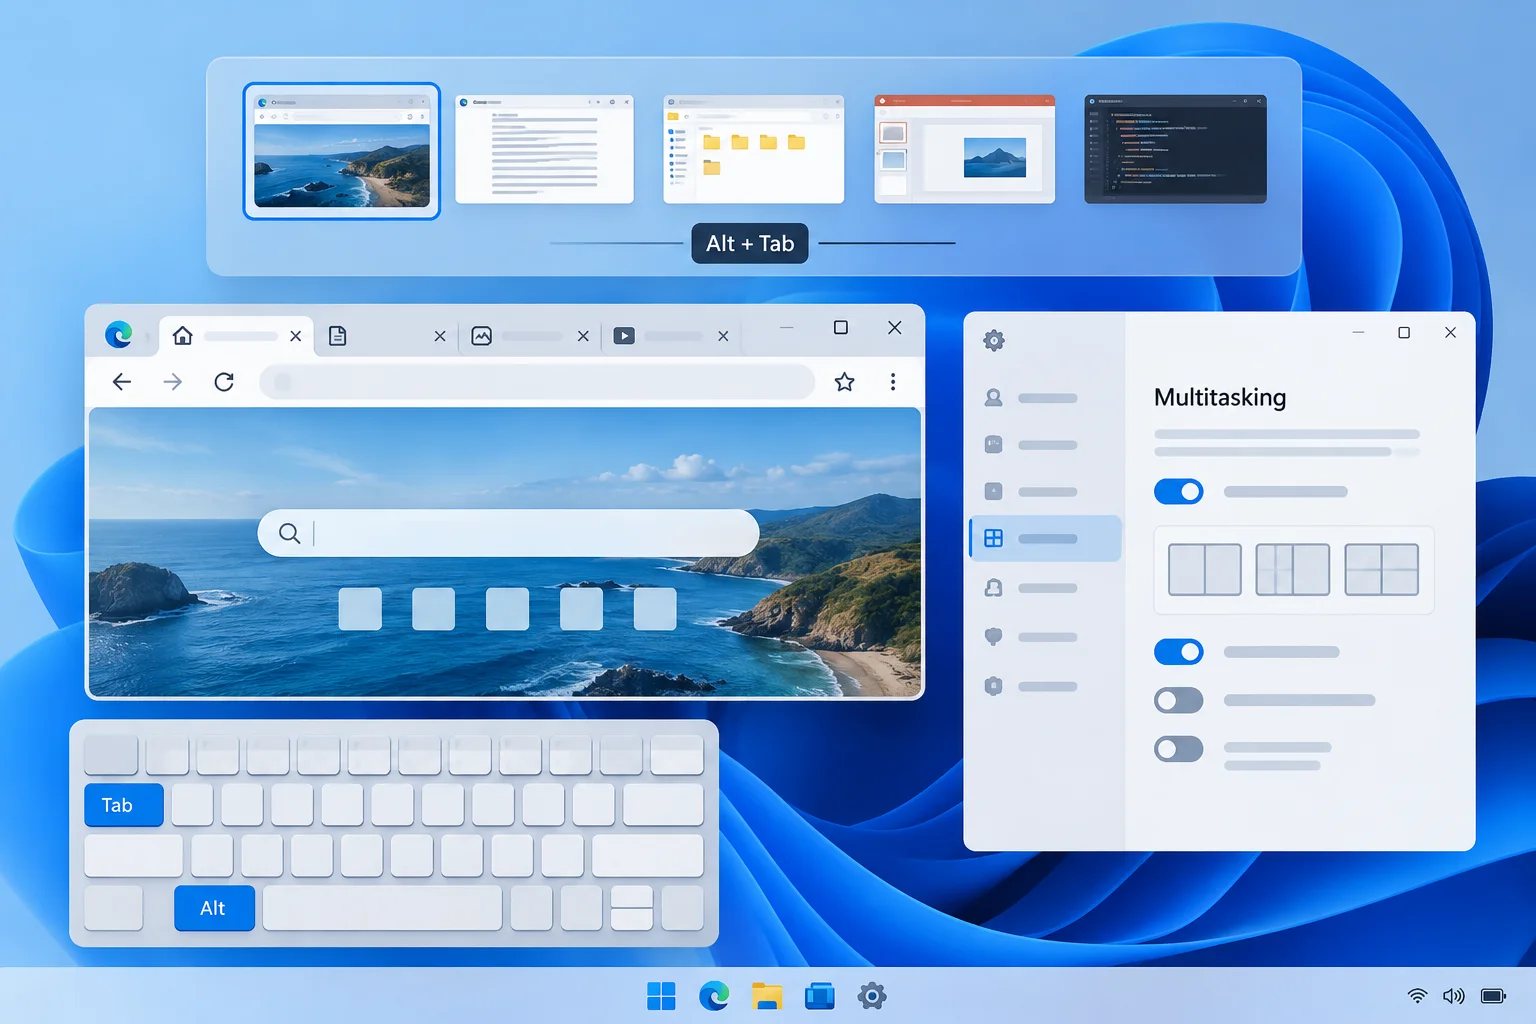Click the Edge logo in browser title bar
1536x1024 pixels.
tap(119, 335)
